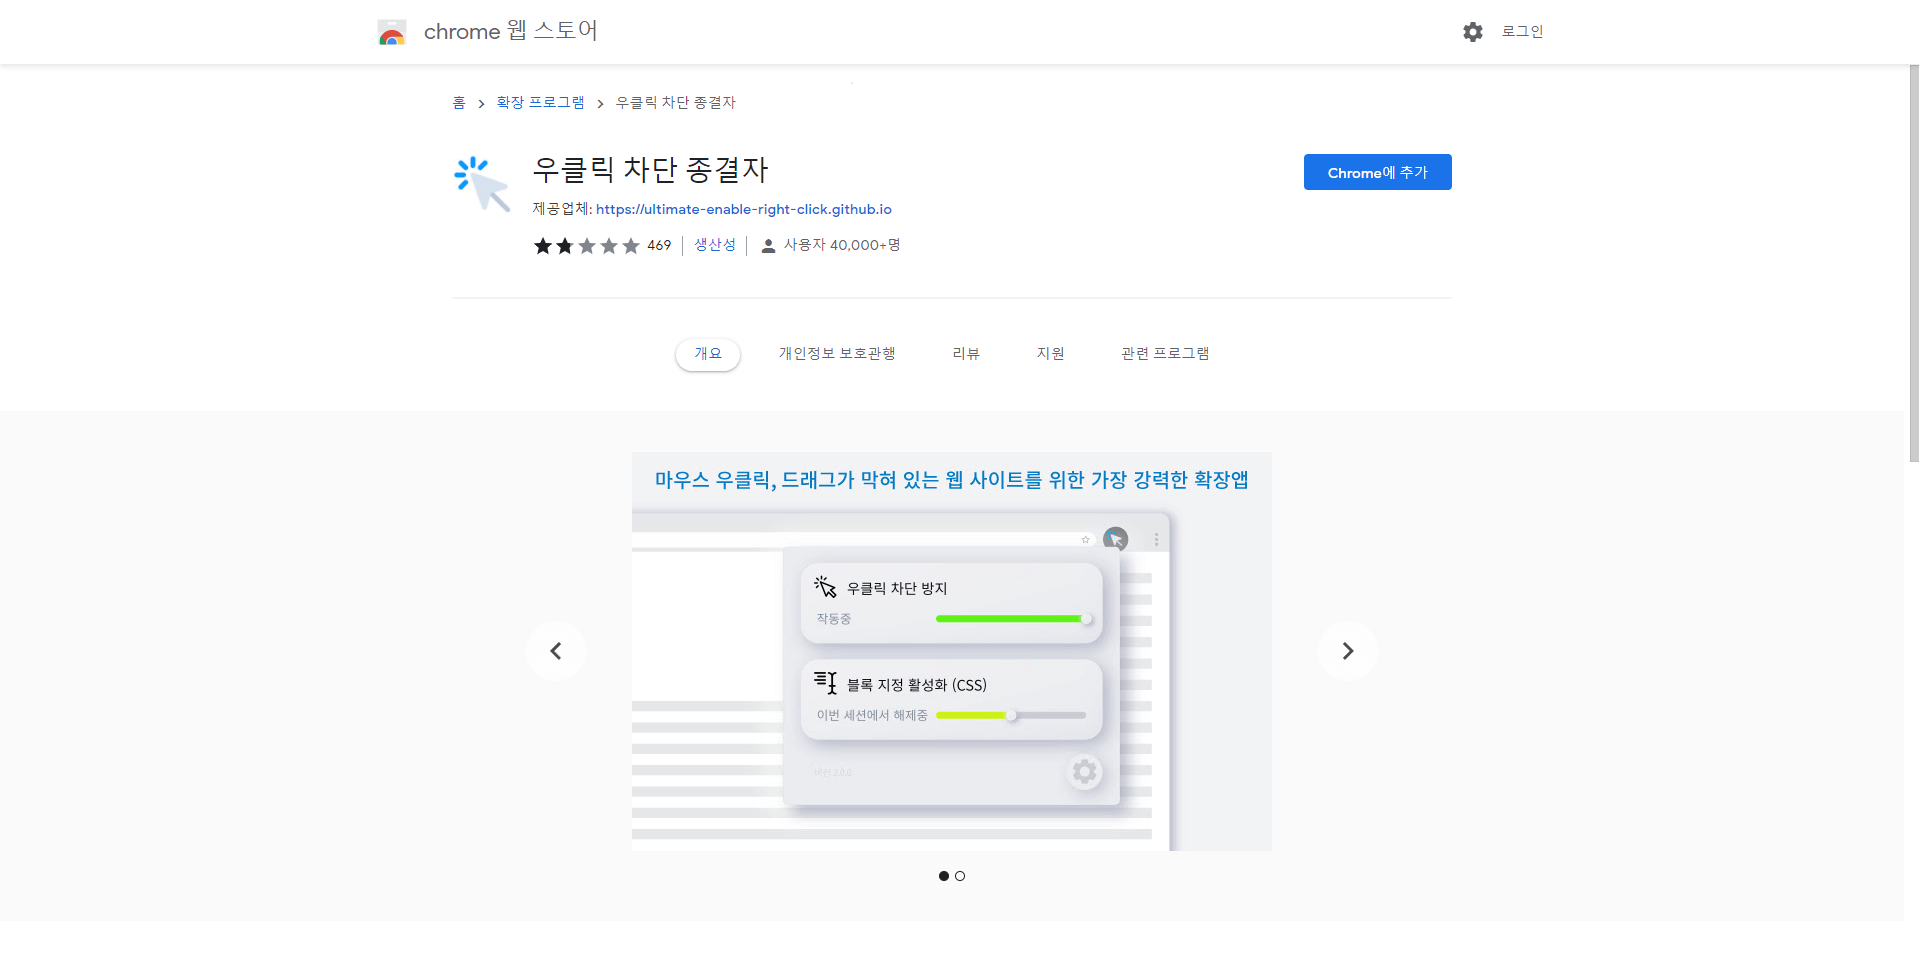The width and height of the screenshot is (1920, 969).
Task: Click the extension cursor logo icon
Action: click(482, 184)
